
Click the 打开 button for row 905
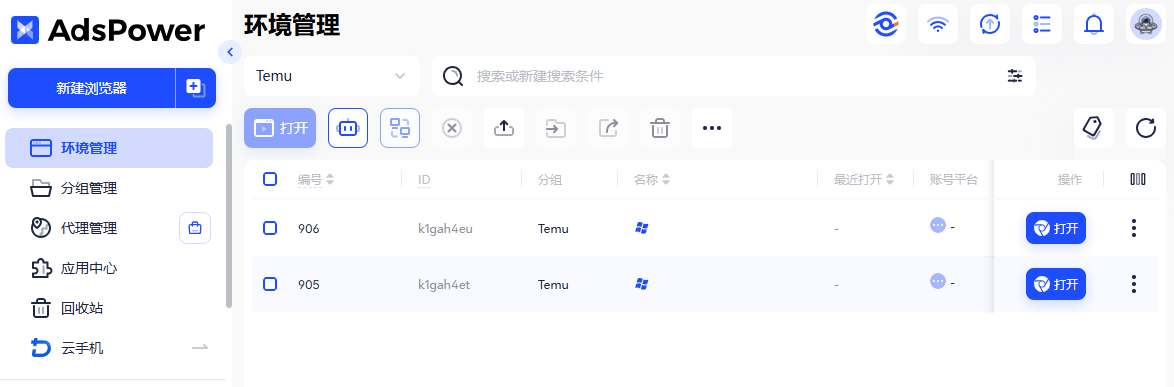[x=1056, y=284]
